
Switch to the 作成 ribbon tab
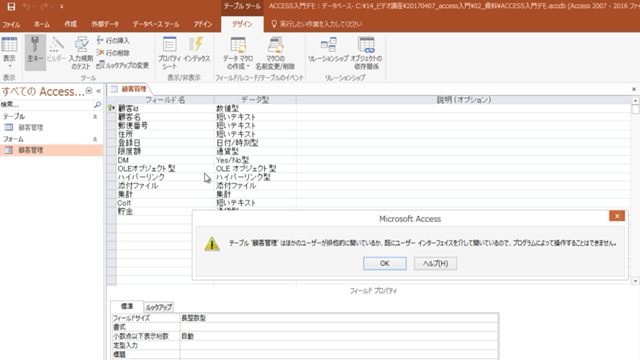point(71,24)
